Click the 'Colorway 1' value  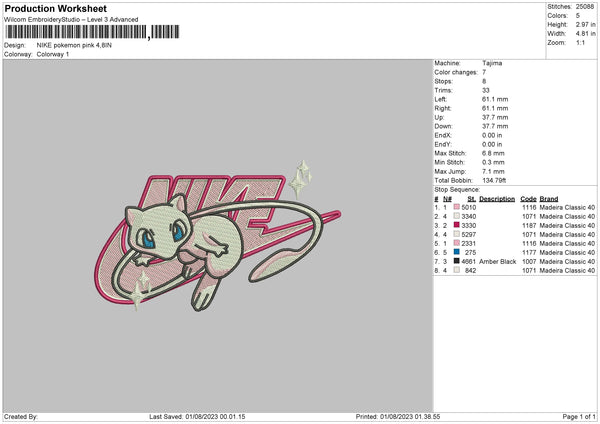pyautogui.click(x=53, y=54)
